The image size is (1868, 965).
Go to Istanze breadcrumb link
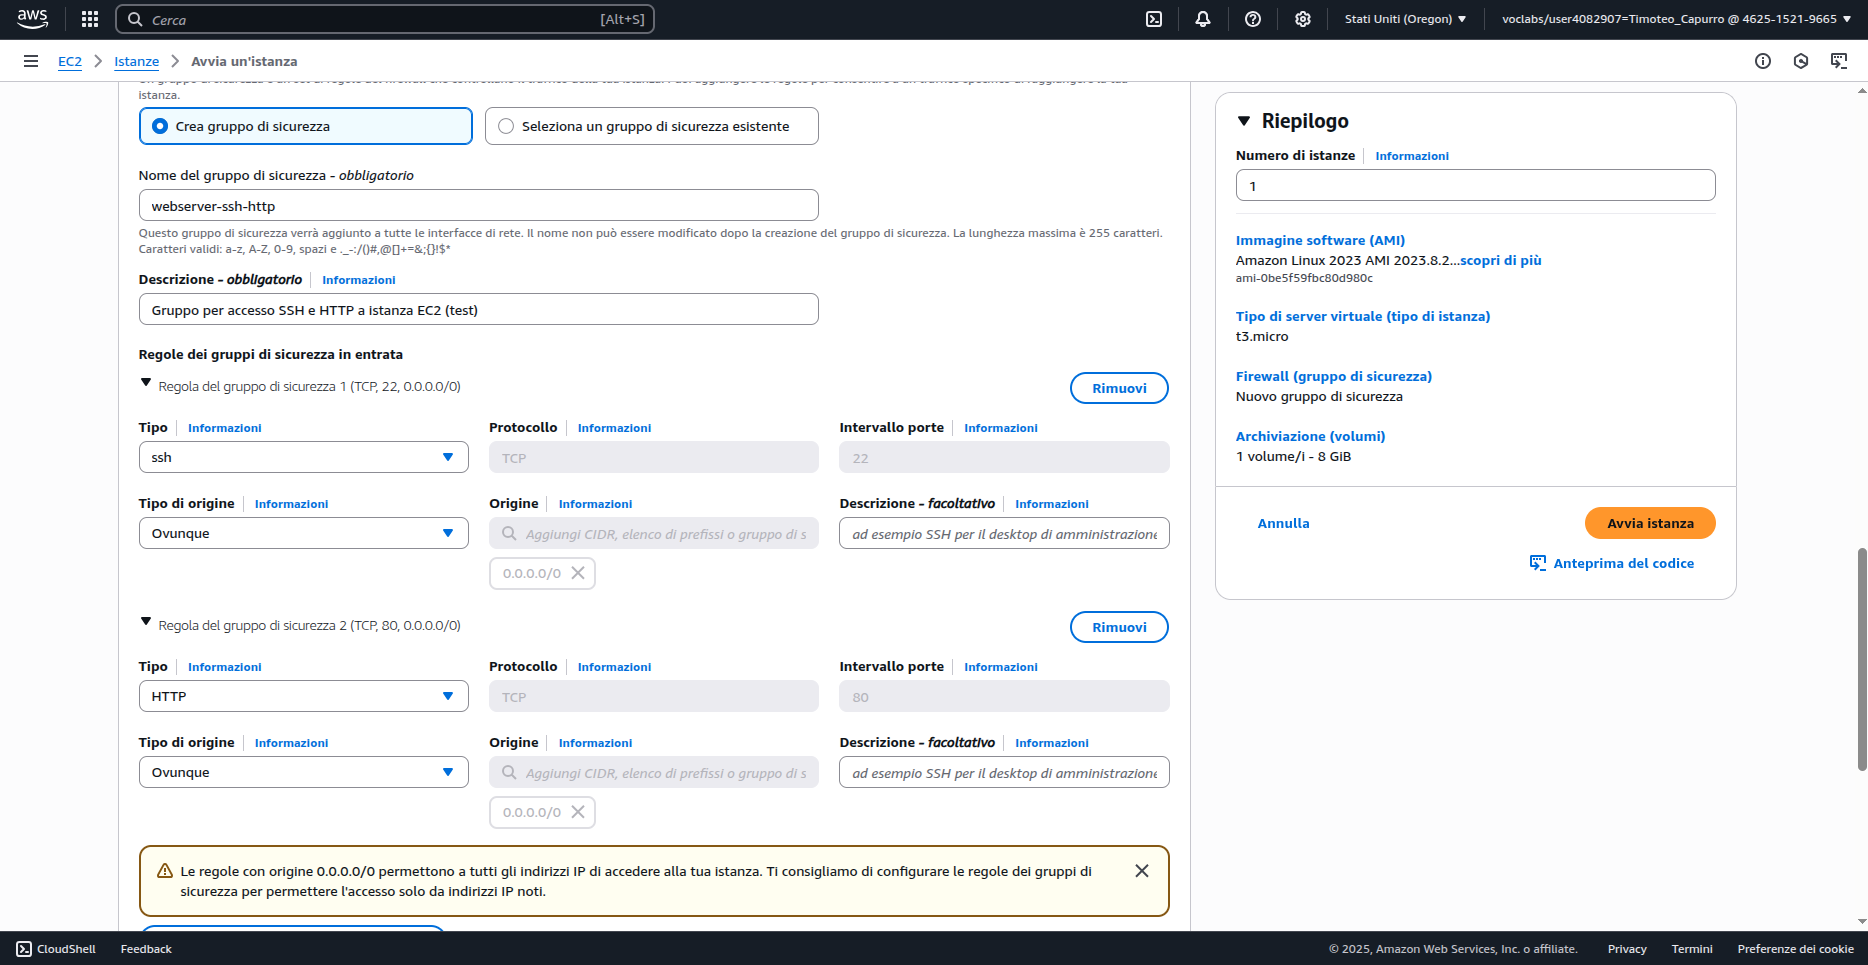pyautogui.click(x=137, y=61)
